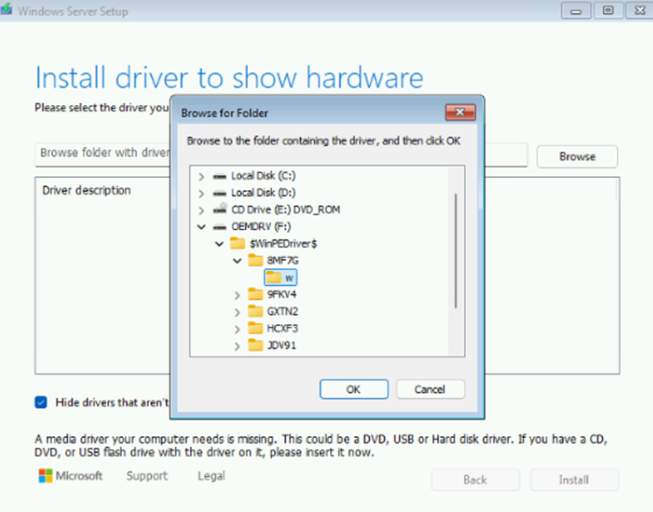Expand the HCXF3 folder

pos(237,329)
